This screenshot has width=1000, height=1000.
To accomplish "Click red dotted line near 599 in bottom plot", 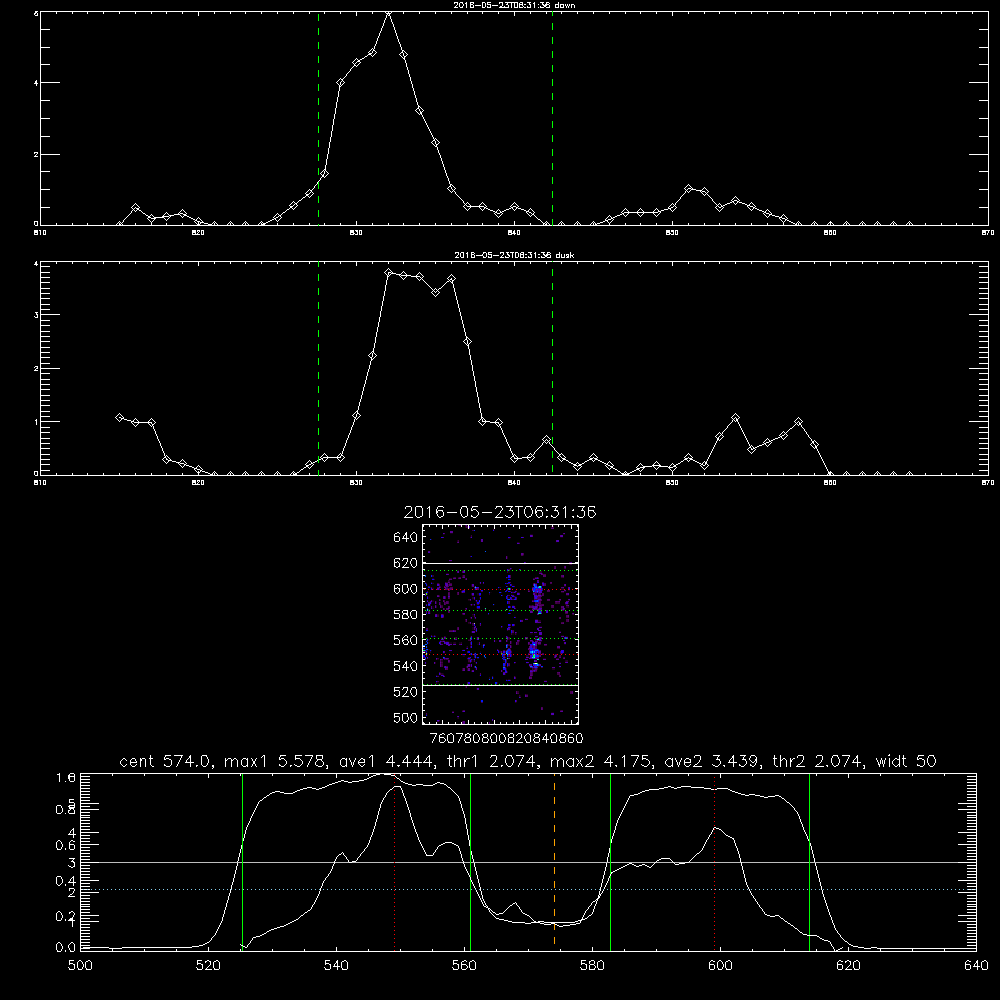I will (714, 861).
